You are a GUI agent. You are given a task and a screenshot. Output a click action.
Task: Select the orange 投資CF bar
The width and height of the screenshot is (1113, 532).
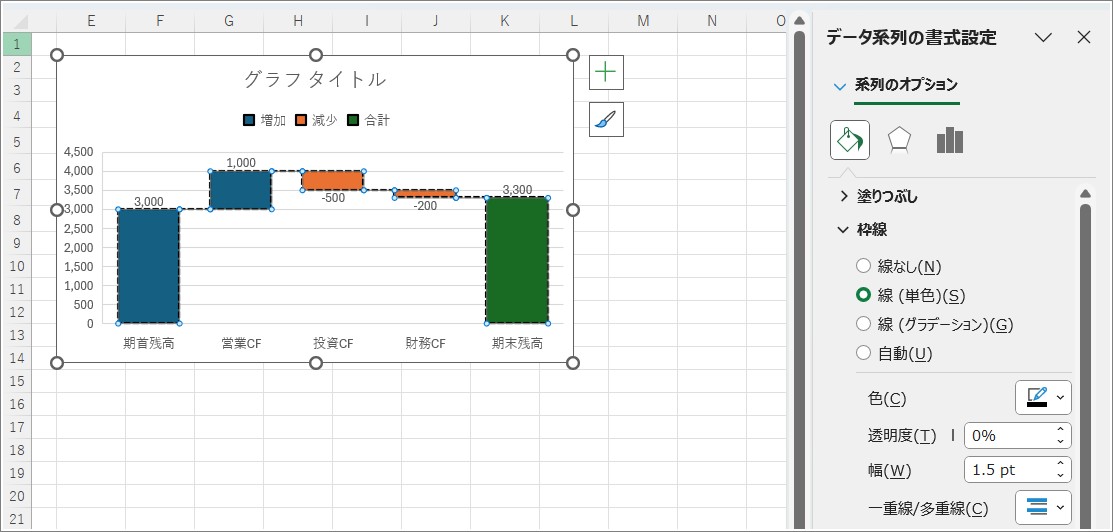pyautogui.click(x=333, y=180)
